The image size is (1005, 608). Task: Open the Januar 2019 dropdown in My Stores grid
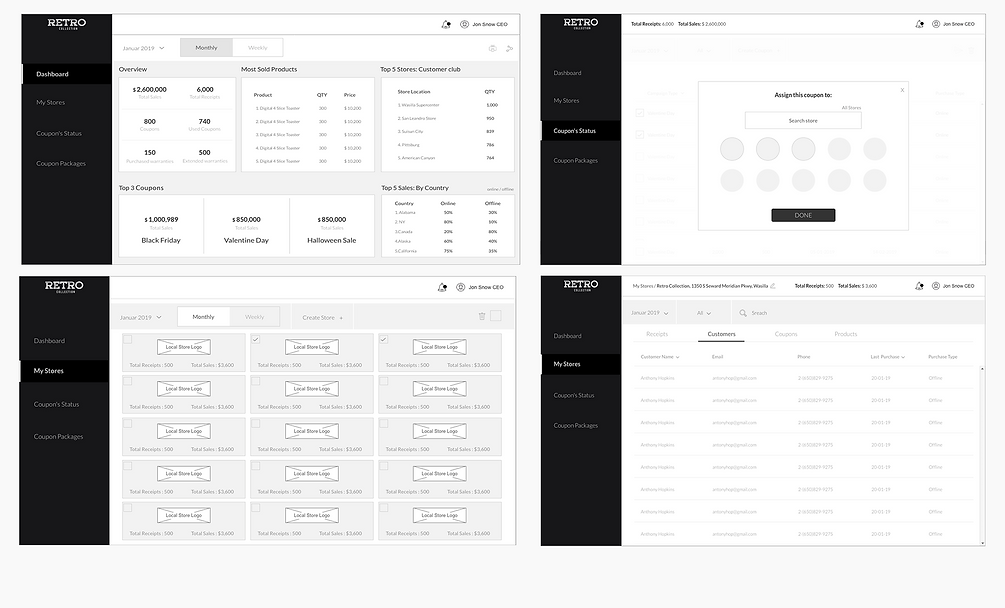point(140,317)
